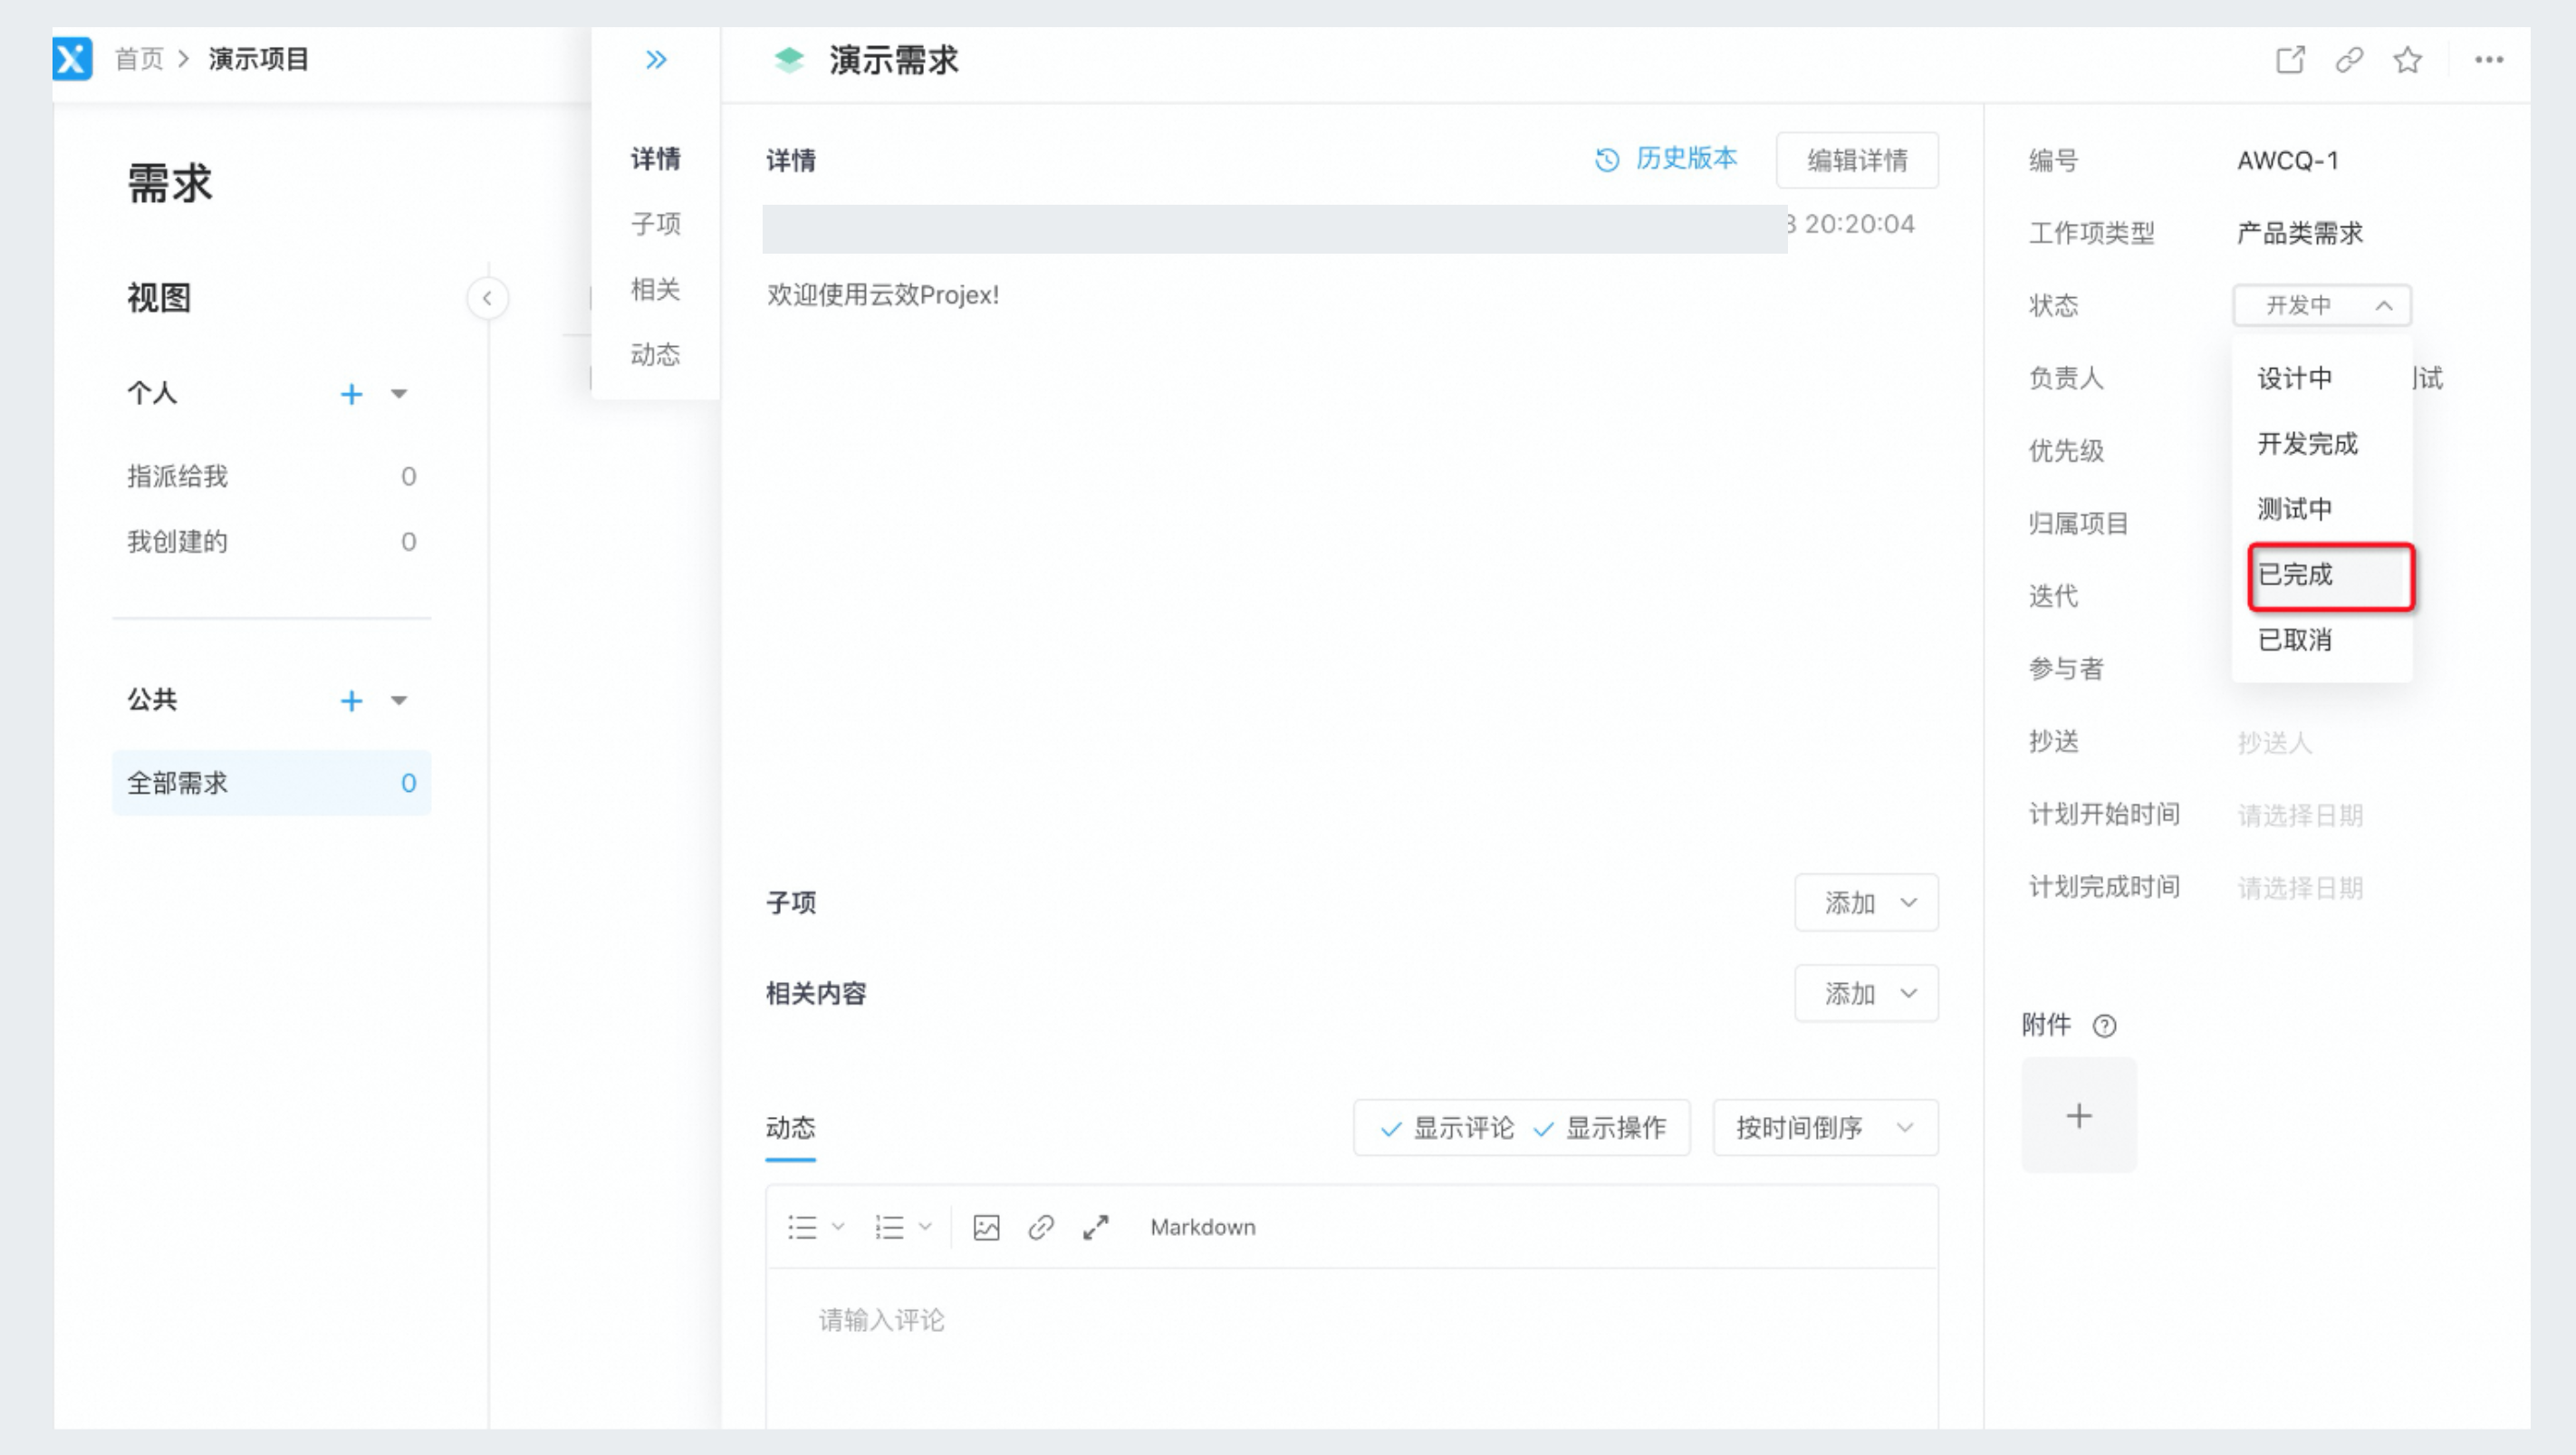Click the AWCQ-1 work item number
Screen dimensions: 2576x1455
2288,161
